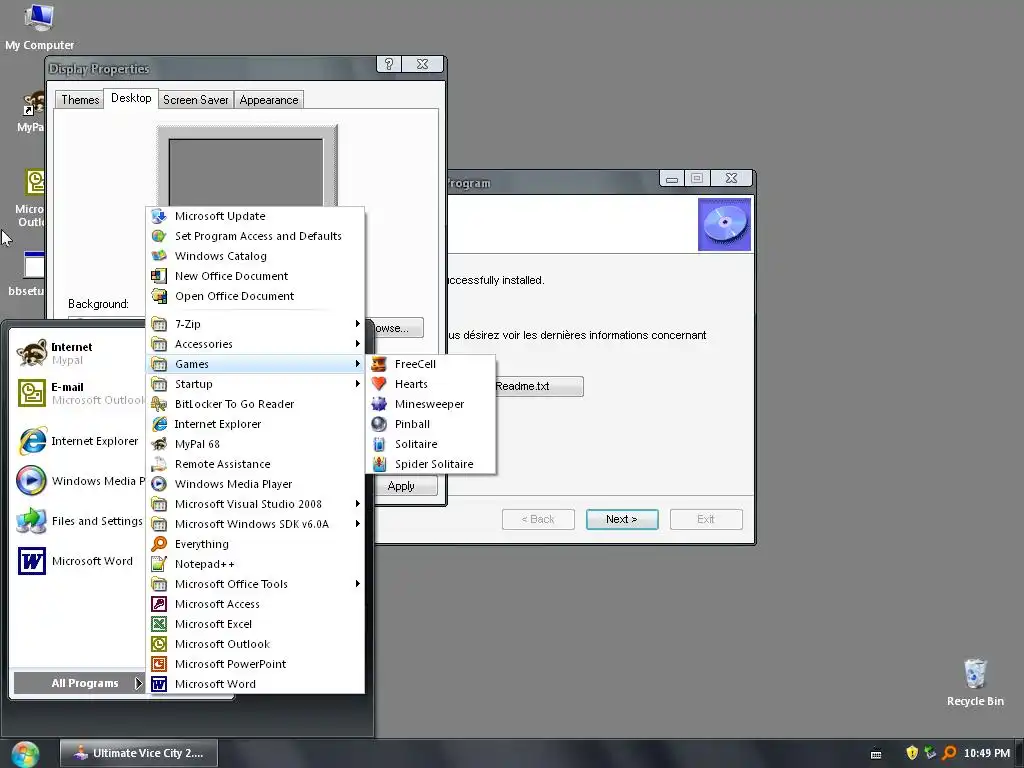The image size is (1024, 768).
Task: Click the disc image in the installer window
Action: pyautogui.click(x=724, y=225)
